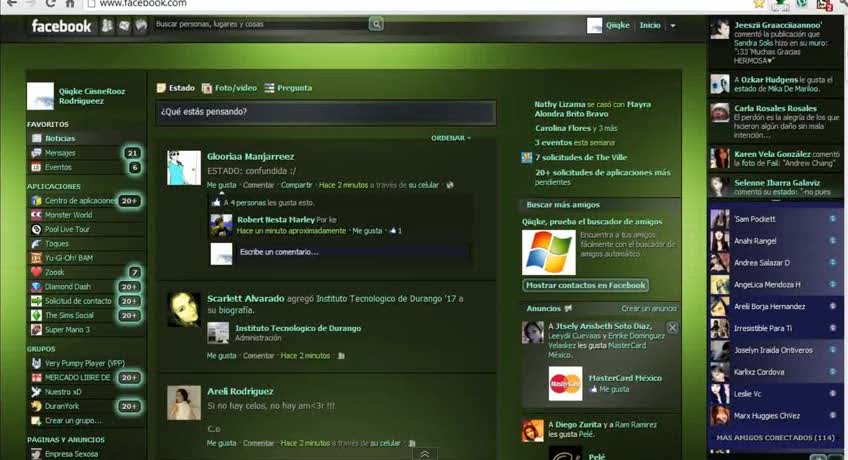Viewport: 848px width, 460px height.
Task: Open Very Pumpy Player (VPP) group
Action: 84,363
